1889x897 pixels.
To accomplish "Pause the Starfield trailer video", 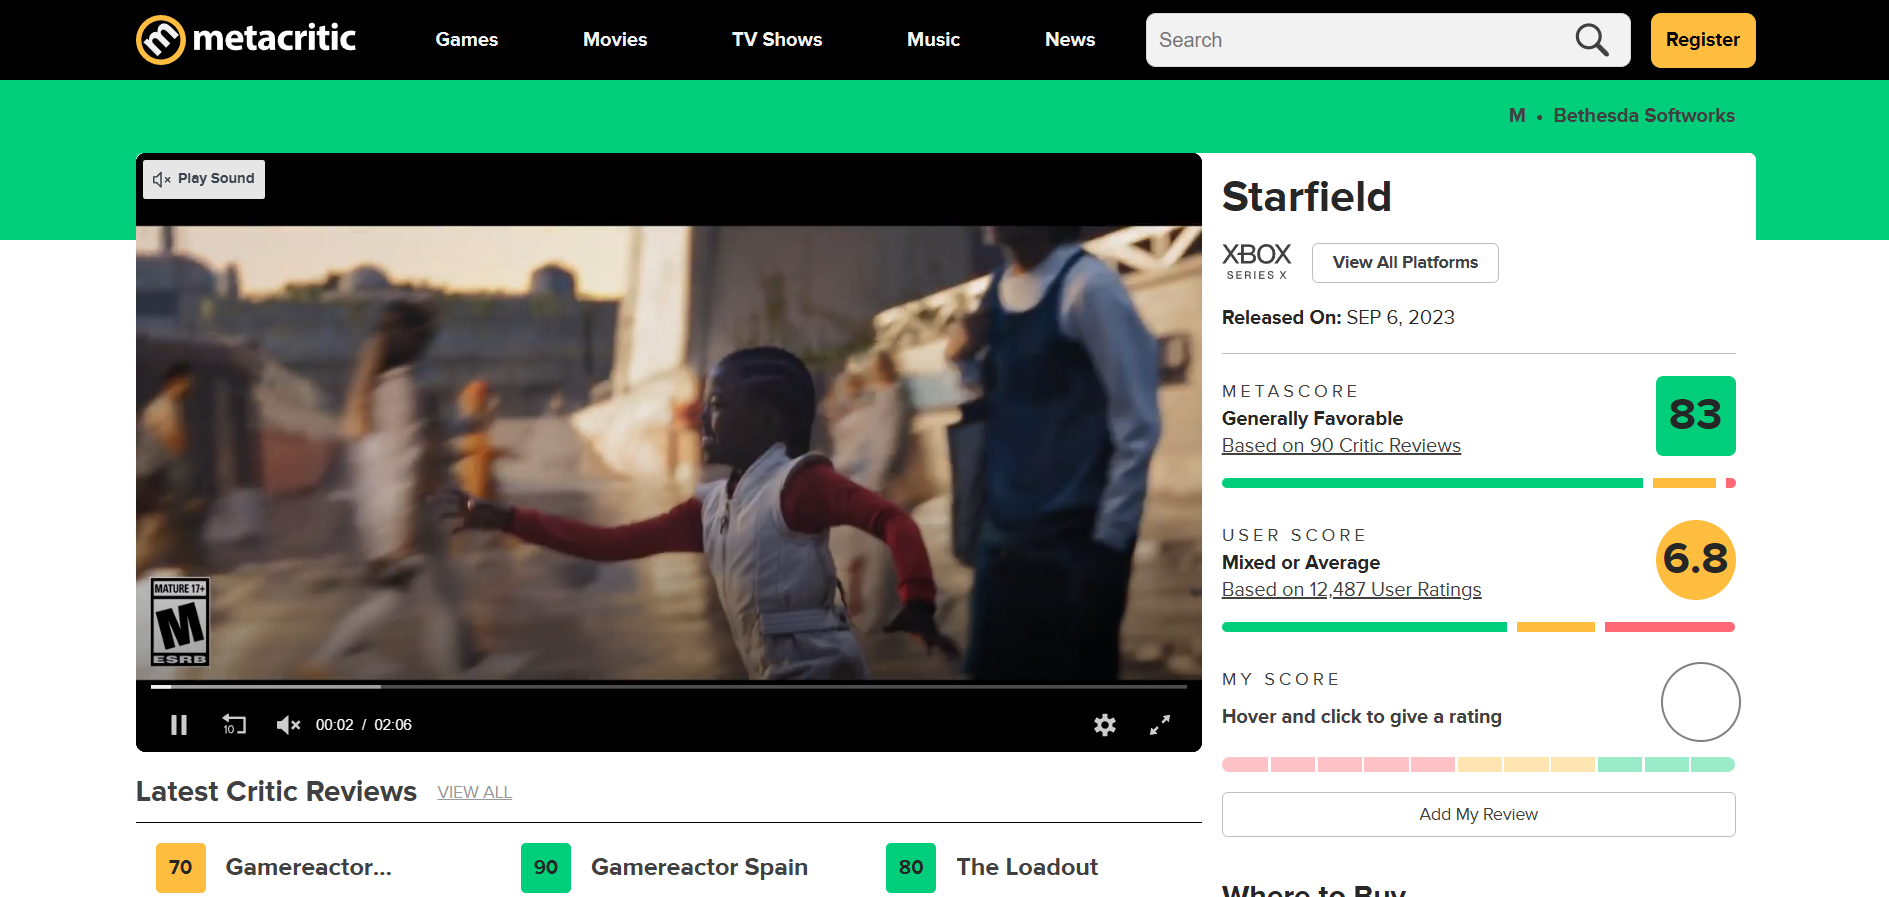I will click(179, 725).
